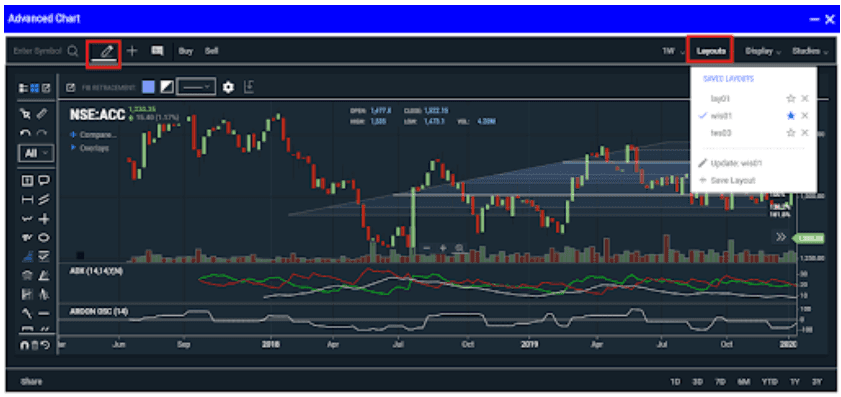841x397 pixels.
Task: Open the All tools filter dropdown
Action: click(x=35, y=153)
